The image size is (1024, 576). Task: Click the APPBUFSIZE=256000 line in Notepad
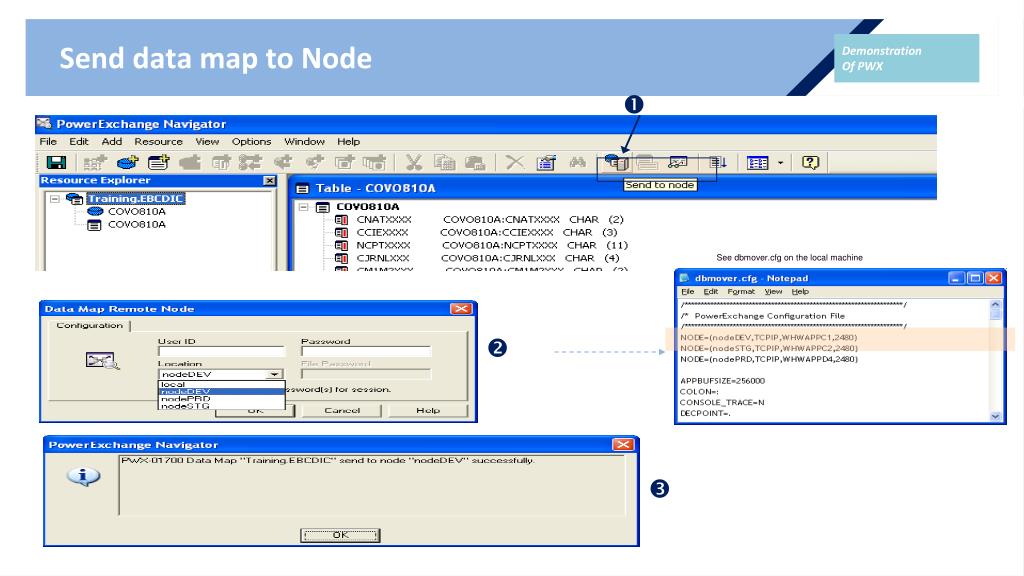(722, 381)
